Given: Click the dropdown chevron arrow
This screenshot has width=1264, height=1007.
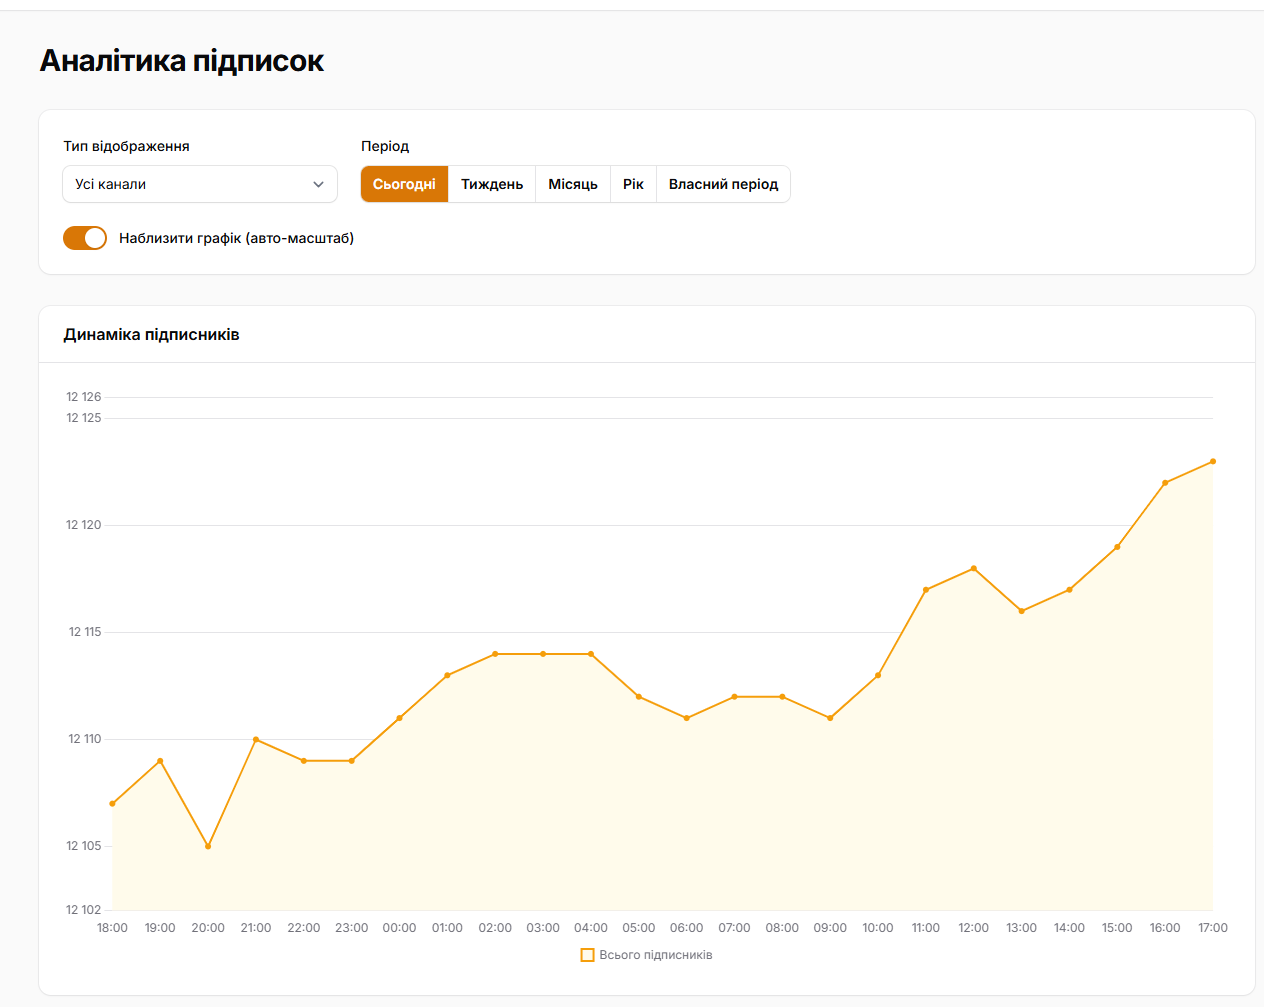Looking at the screenshot, I should click(x=318, y=184).
